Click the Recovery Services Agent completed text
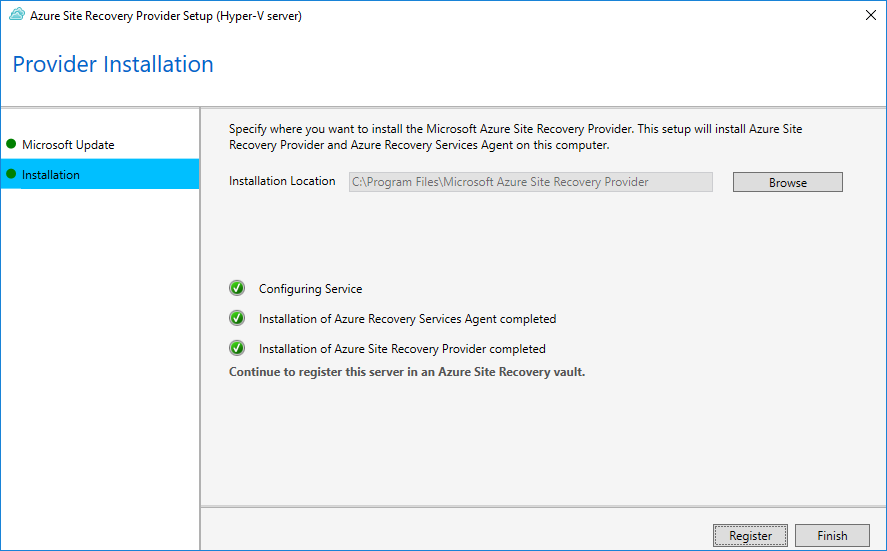Viewport: 887px width, 551px height. [x=407, y=318]
